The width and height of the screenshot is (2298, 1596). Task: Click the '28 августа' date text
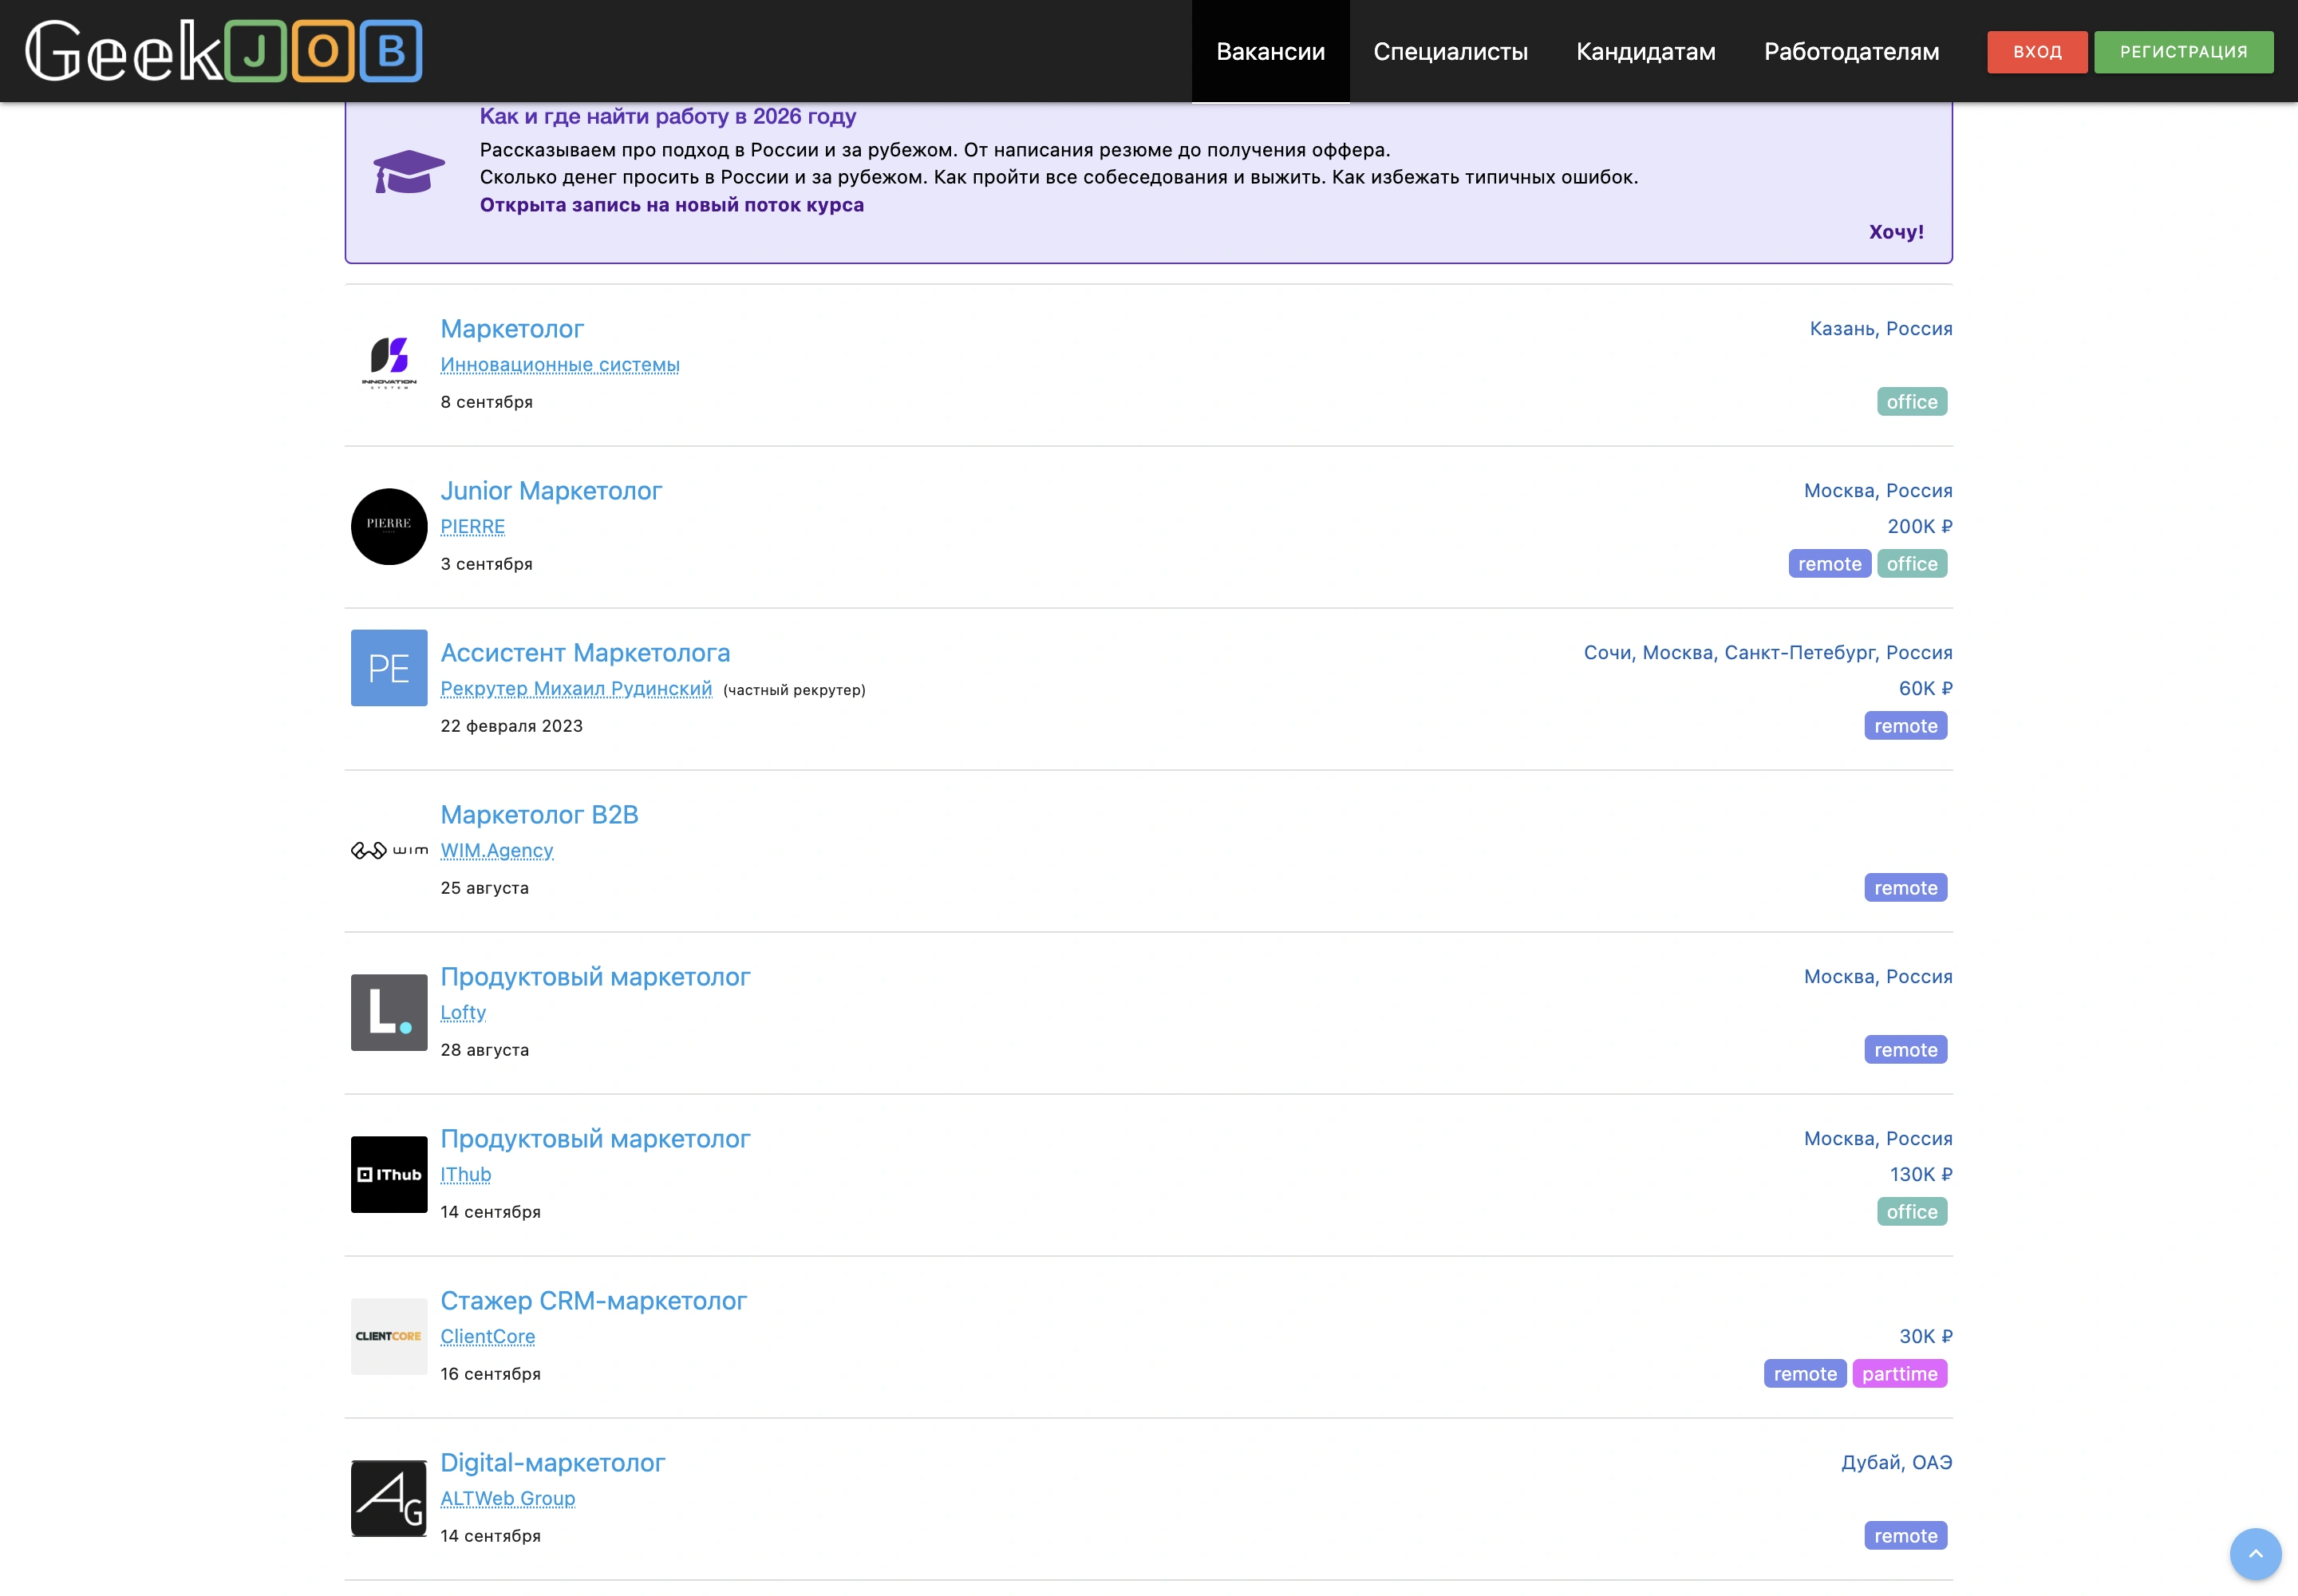point(484,1050)
